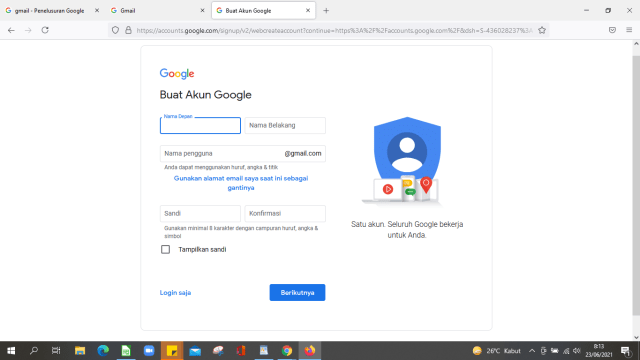Click the Berikutnya button

click(x=297, y=293)
